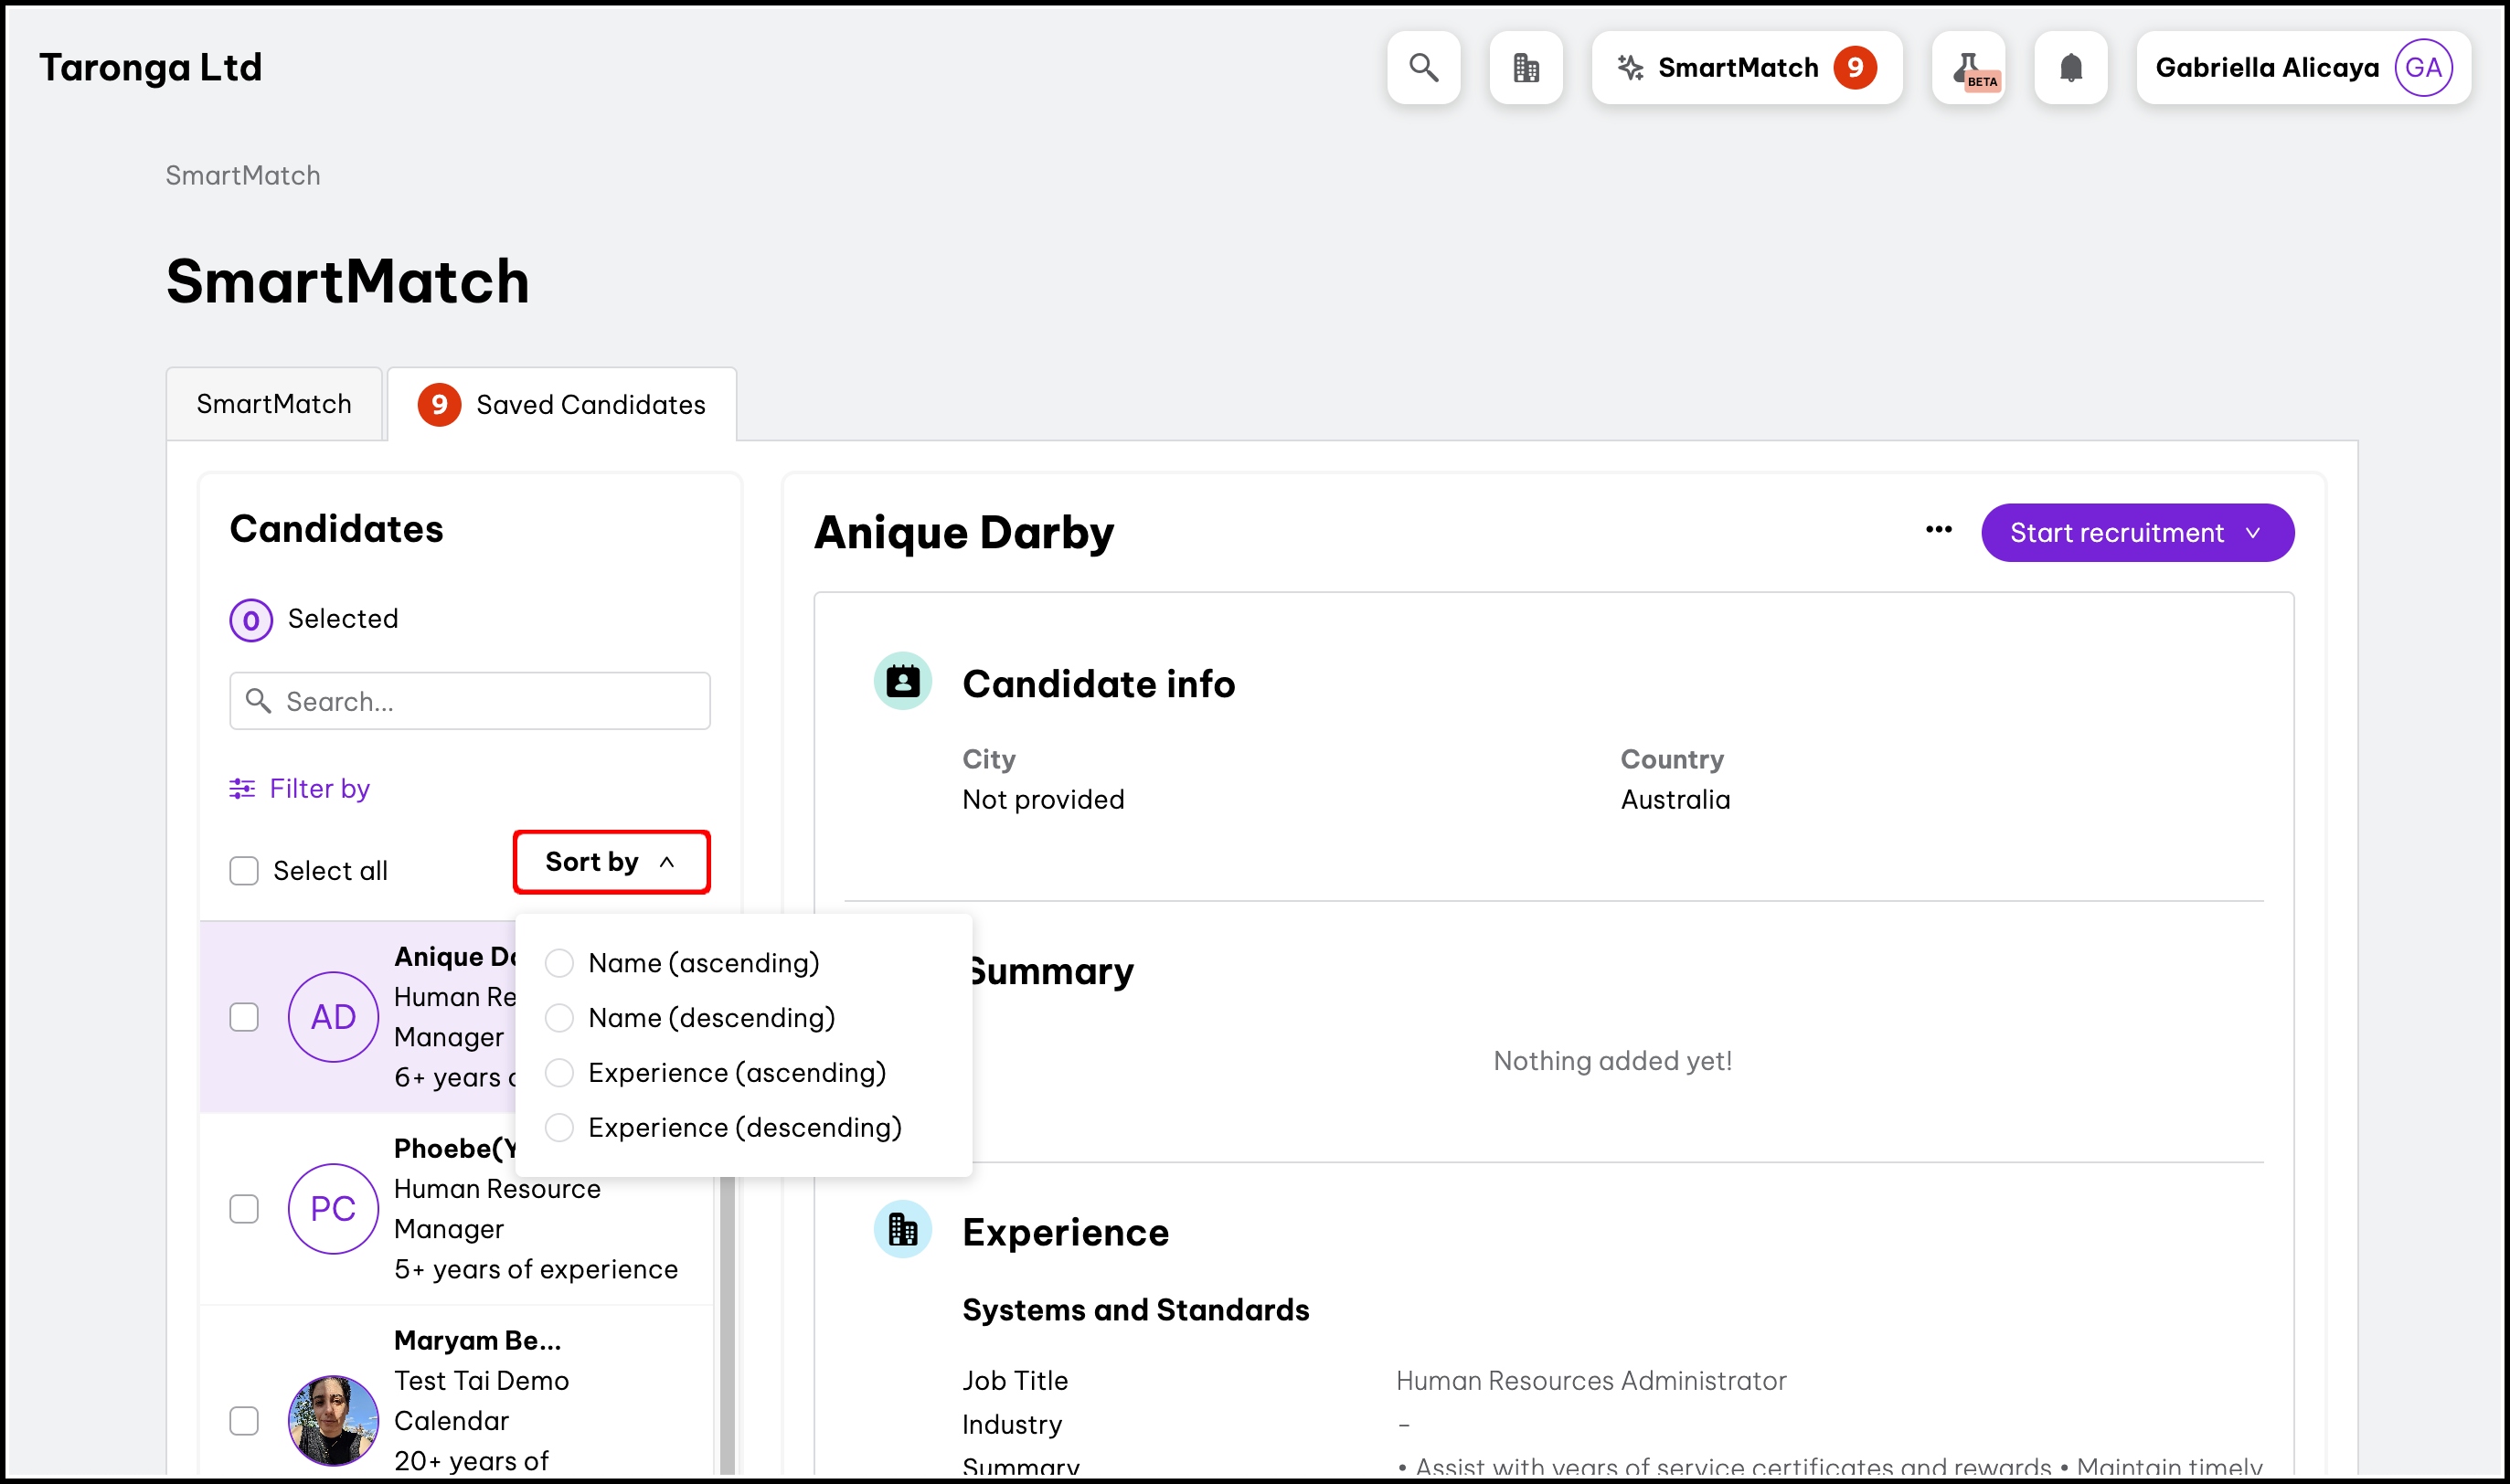Click the AD avatar of Anique Darby
Image resolution: width=2510 pixels, height=1484 pixels.
[x=333, y=1017]
